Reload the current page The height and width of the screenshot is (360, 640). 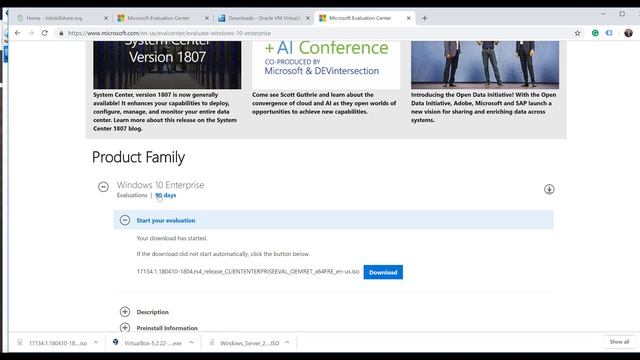coord(44,33)
